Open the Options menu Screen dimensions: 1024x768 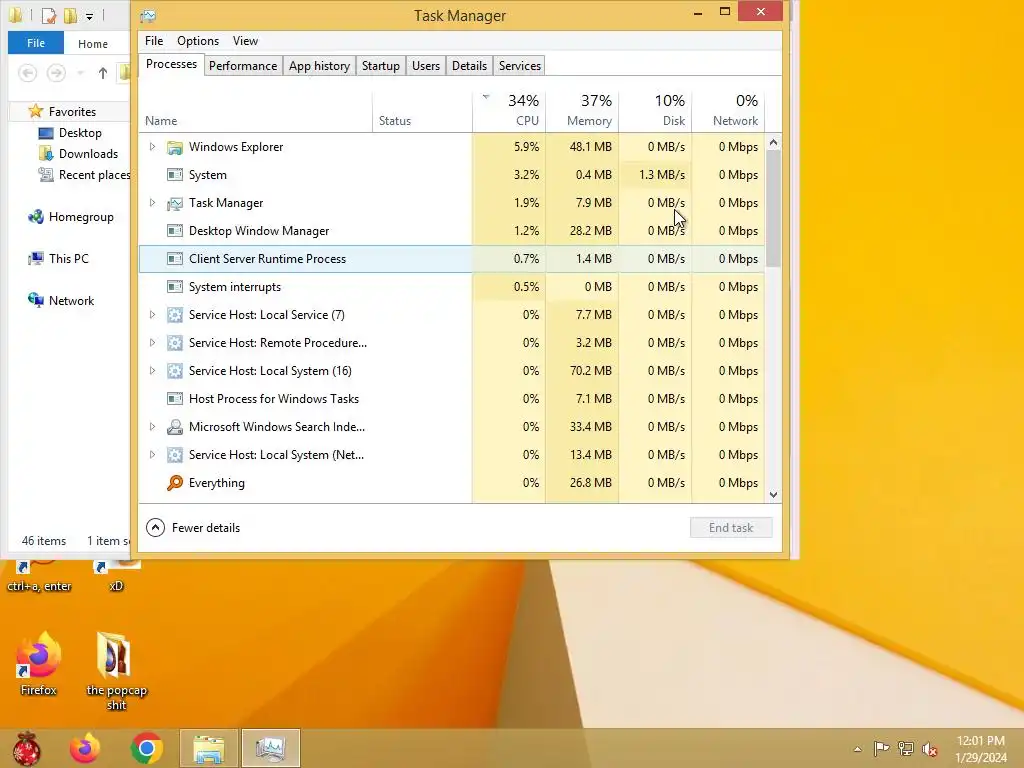[x=198, y=40]
